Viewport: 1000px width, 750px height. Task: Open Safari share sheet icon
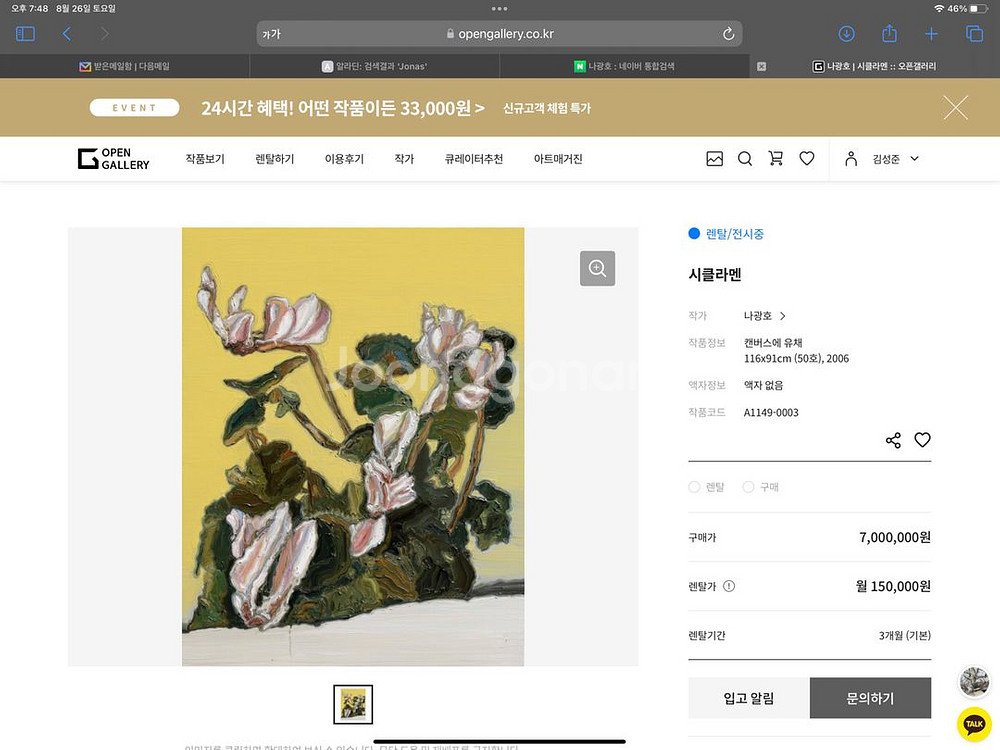pos(889,33)
